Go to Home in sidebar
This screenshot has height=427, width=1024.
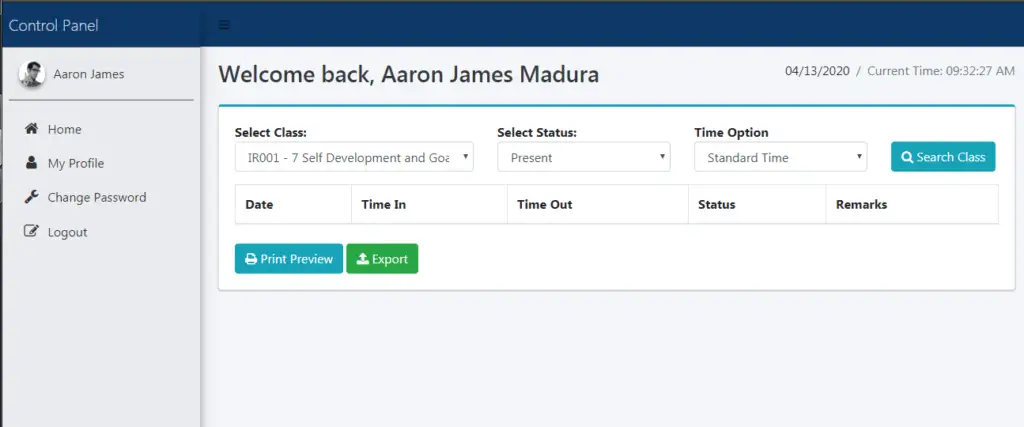pos(65,129)
